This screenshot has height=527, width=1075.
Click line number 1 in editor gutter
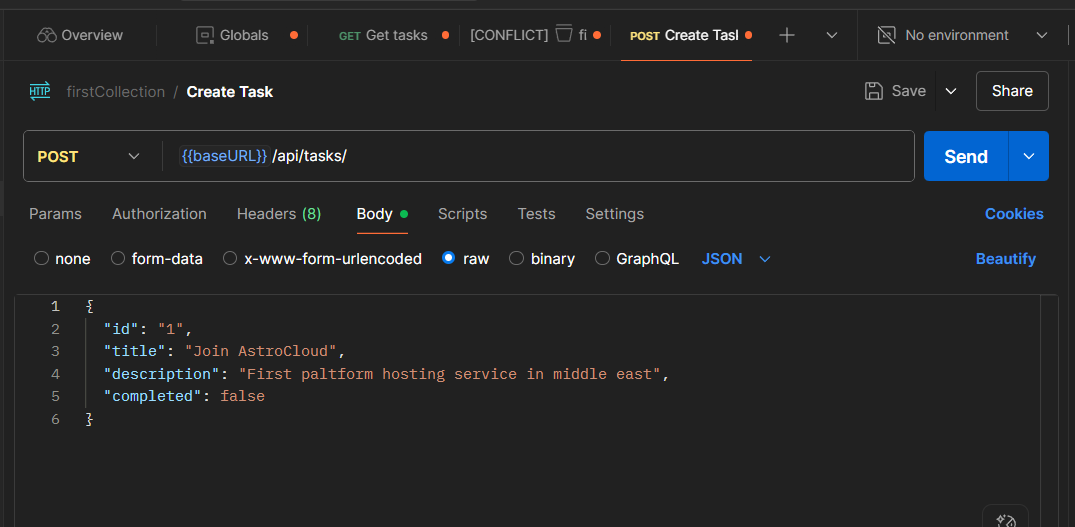click(56, 306)
